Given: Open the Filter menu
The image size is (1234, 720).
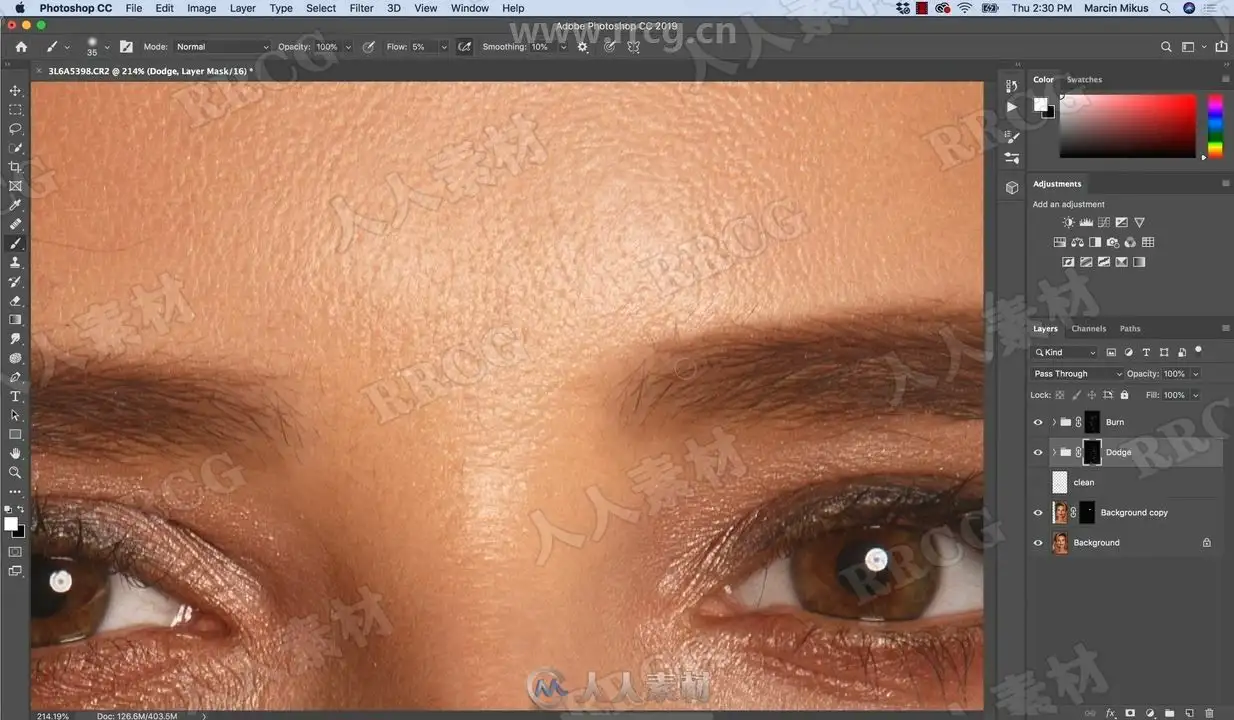Looking at the screenshot, I should tap(361, 8).
